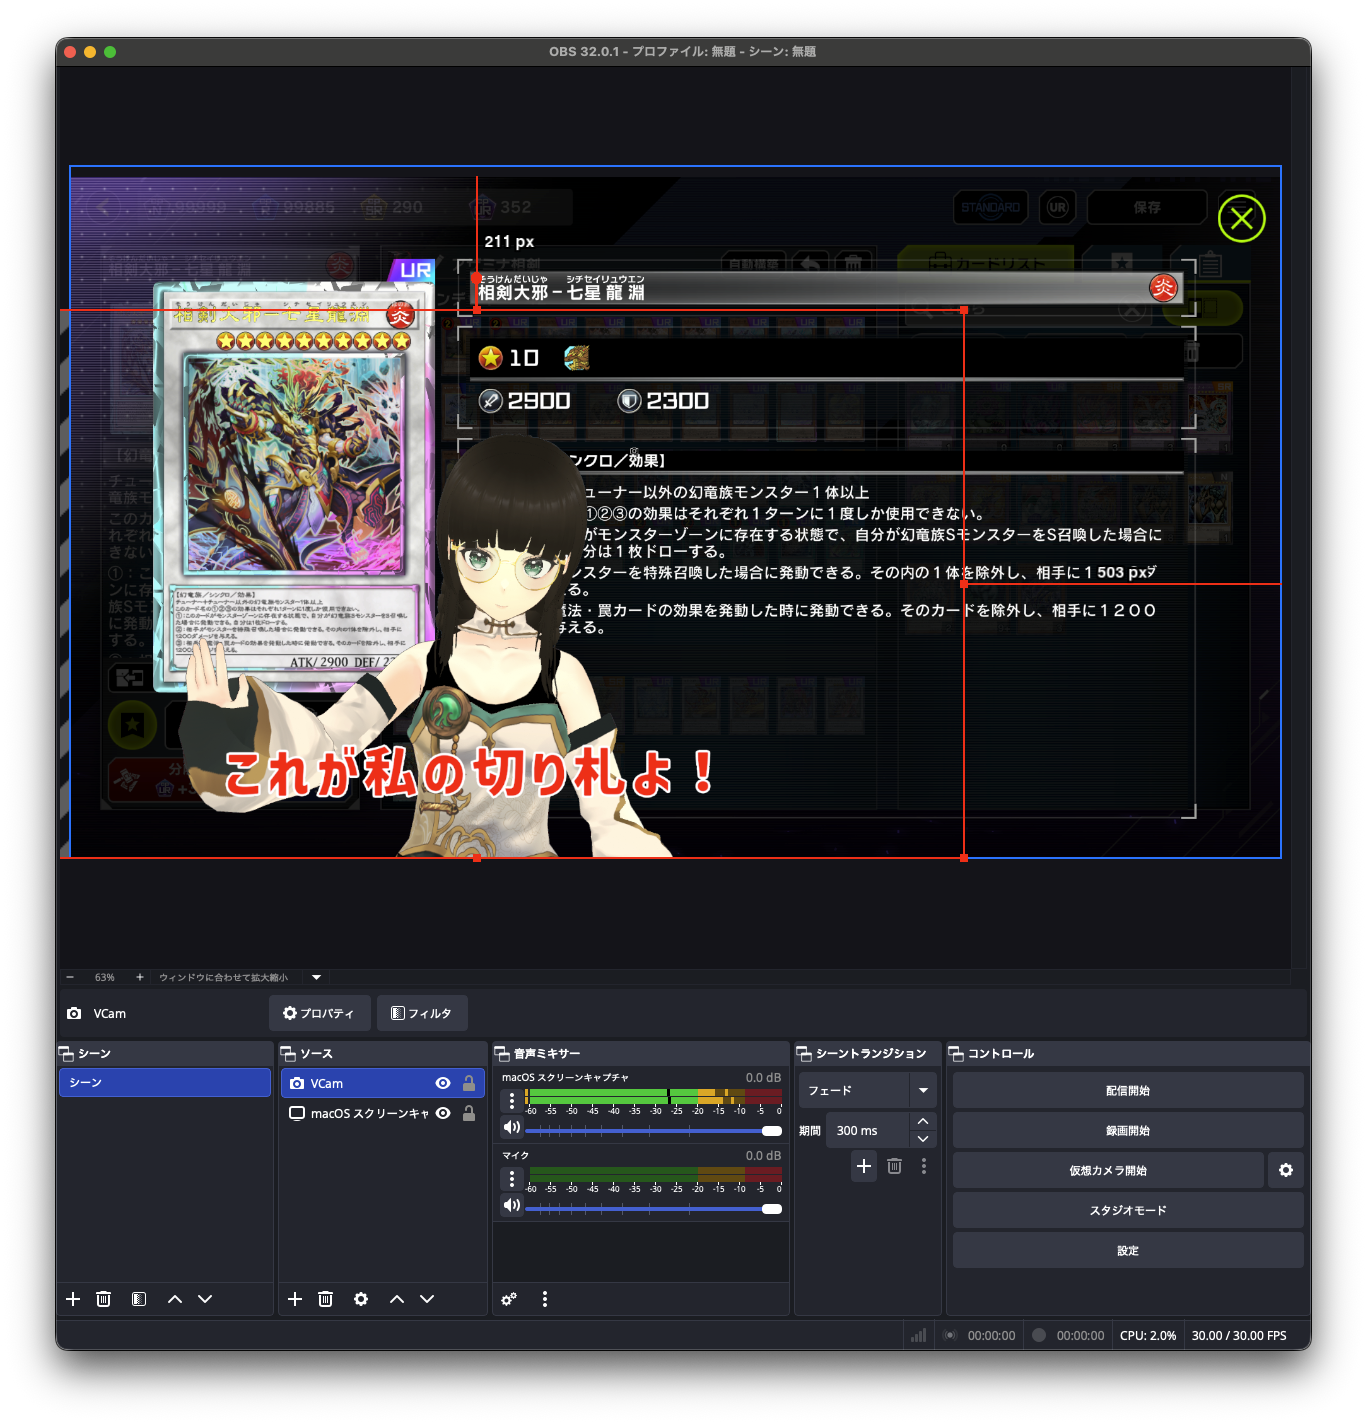Open virtual camera settings gear icon
This screenshot has height=1424, width=1367.
pyautogui.click(x=1286, y=1170)
